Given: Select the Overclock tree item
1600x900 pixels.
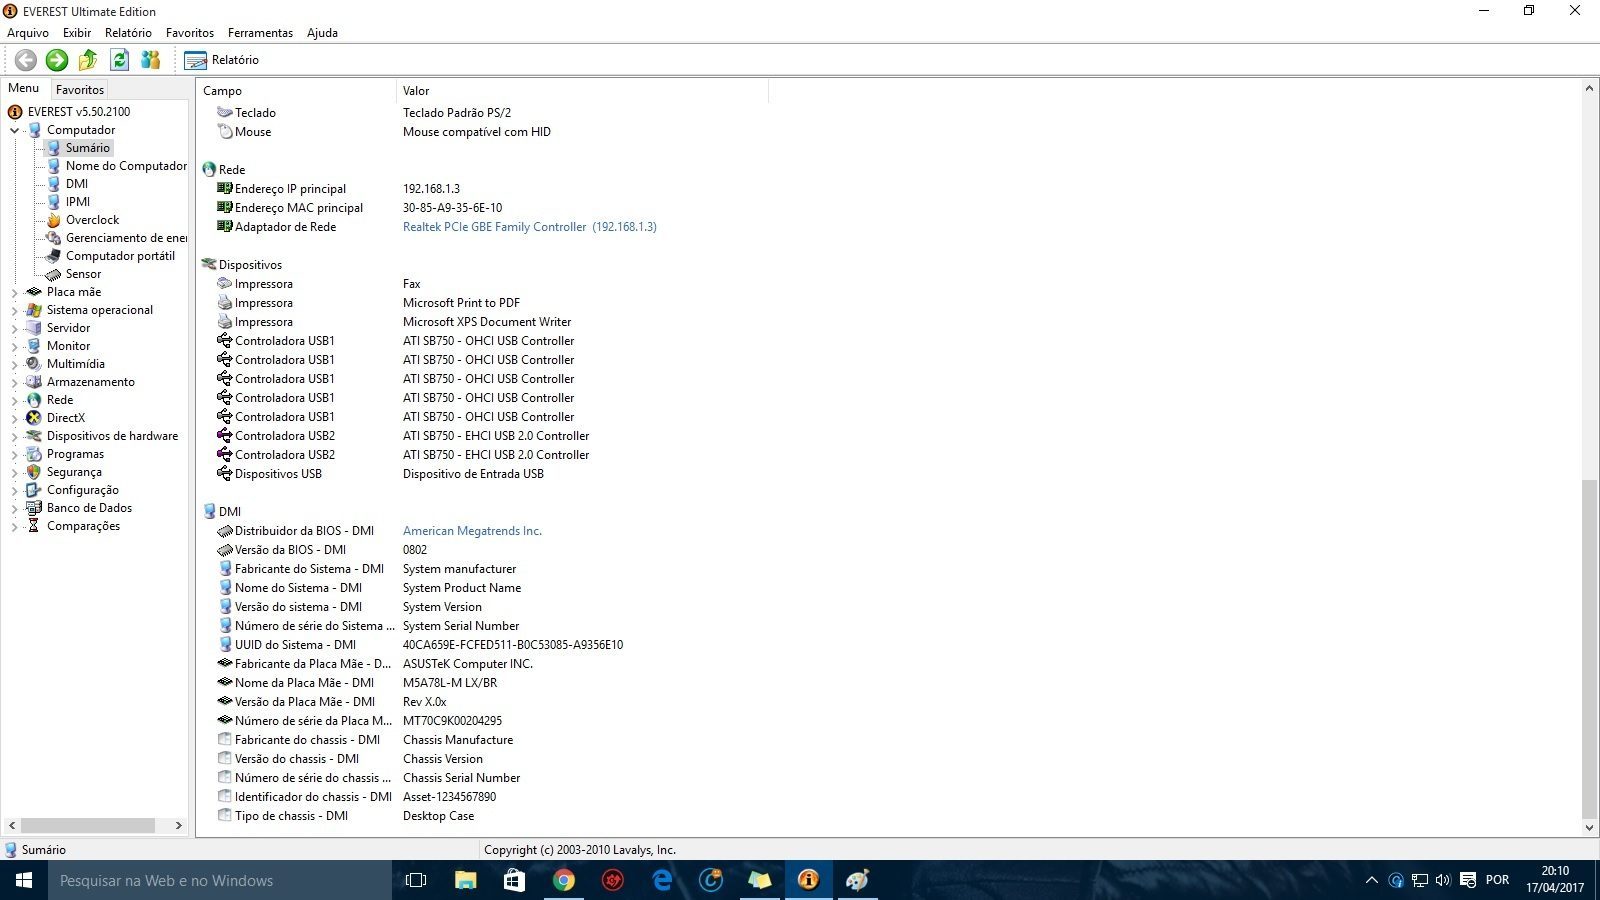Looking at the screenshot, I should [92, 220].
